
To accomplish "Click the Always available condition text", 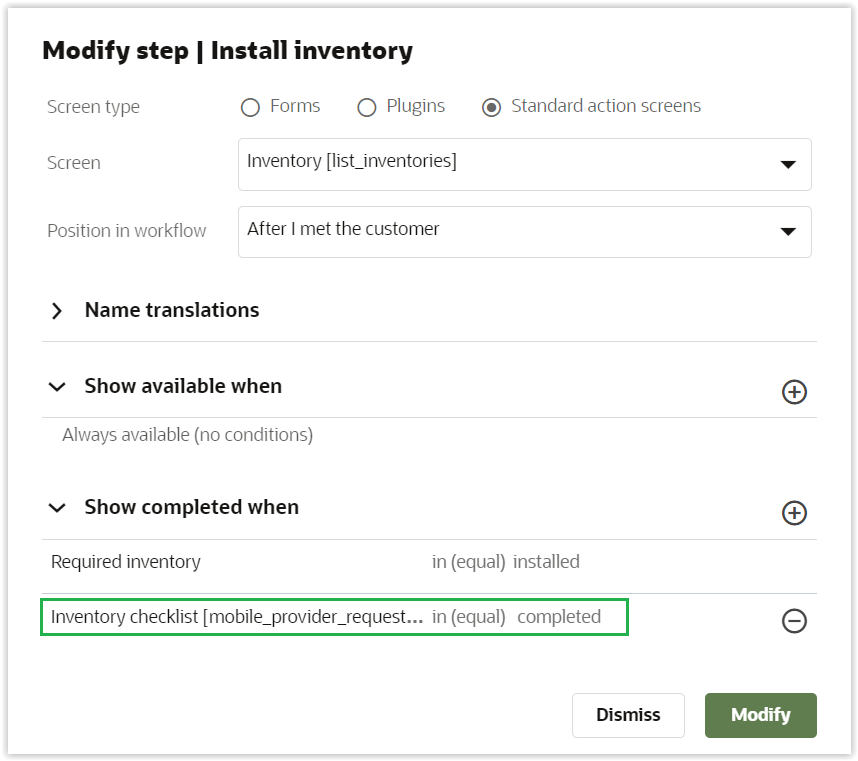I will tap(187, 435).
